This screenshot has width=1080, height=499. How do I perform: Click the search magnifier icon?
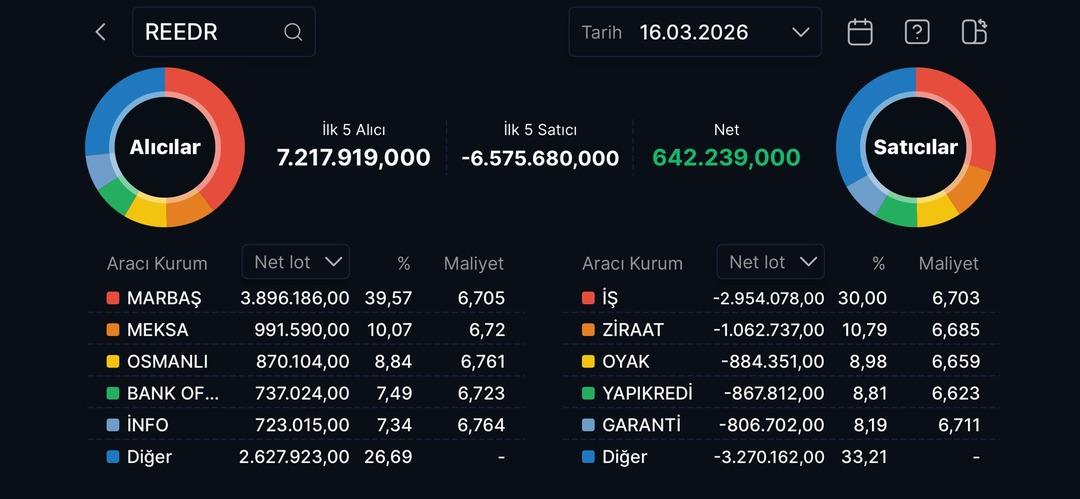293,32
